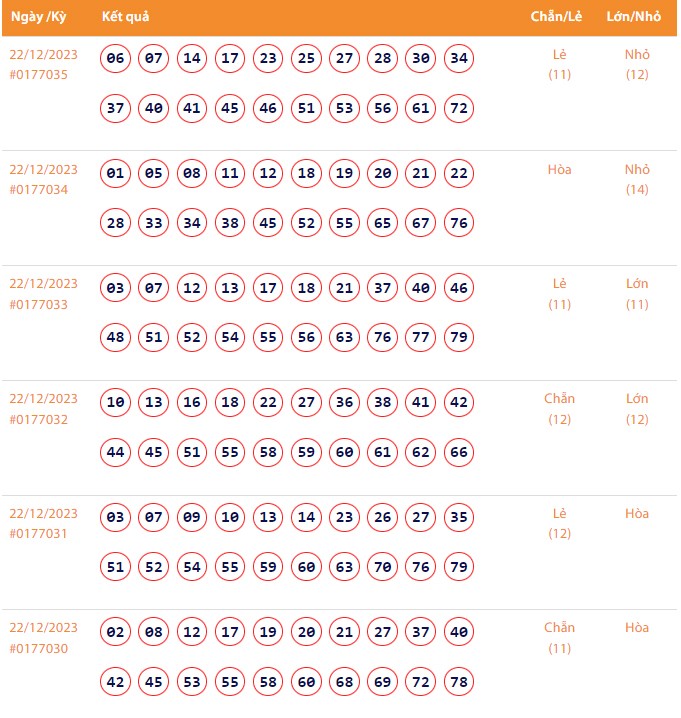Click the "Kết quả" column header
The height and width of the screenshot is (718, 681).
pyautogui.click(x=126, y=17)
